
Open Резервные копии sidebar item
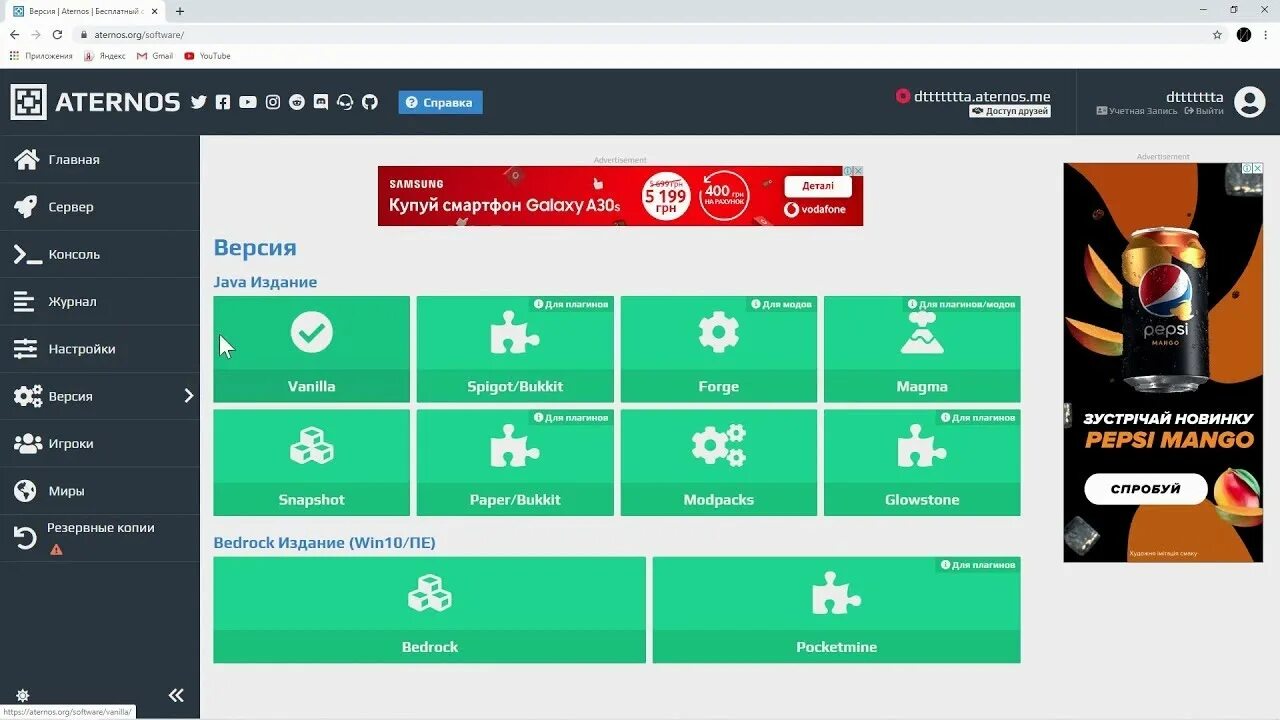pos(100,538)
